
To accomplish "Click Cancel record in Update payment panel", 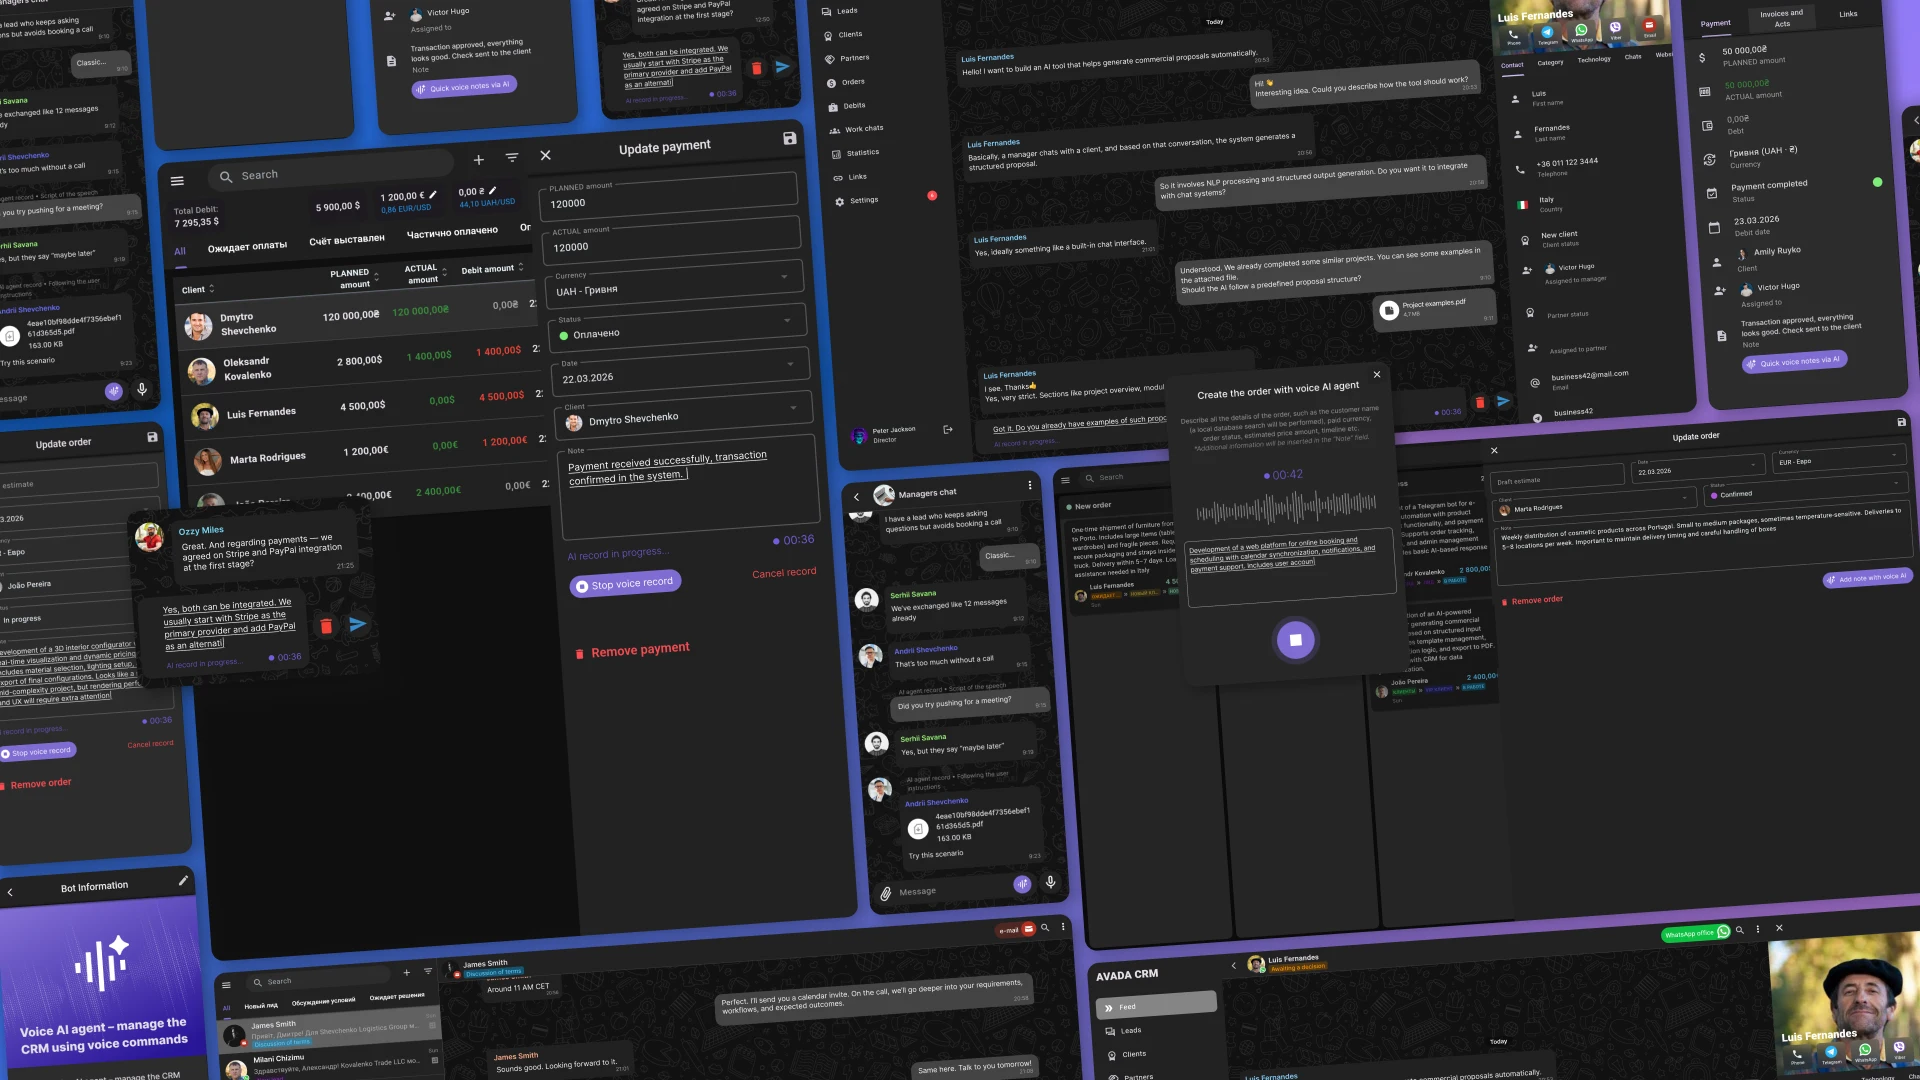I will point(784,573).
